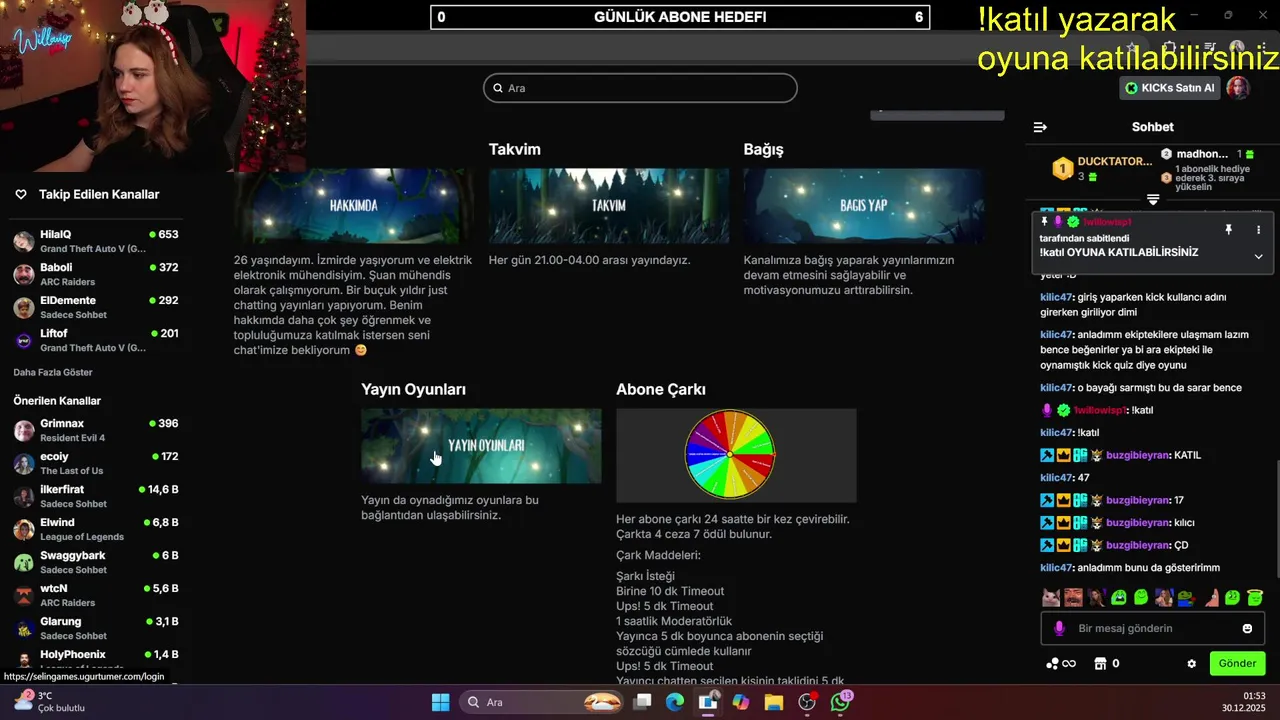Open the YAYIN OYUNLARI banner link
Image resolution: width=1280 pixels, height=720 pixels.
[481, 446]
